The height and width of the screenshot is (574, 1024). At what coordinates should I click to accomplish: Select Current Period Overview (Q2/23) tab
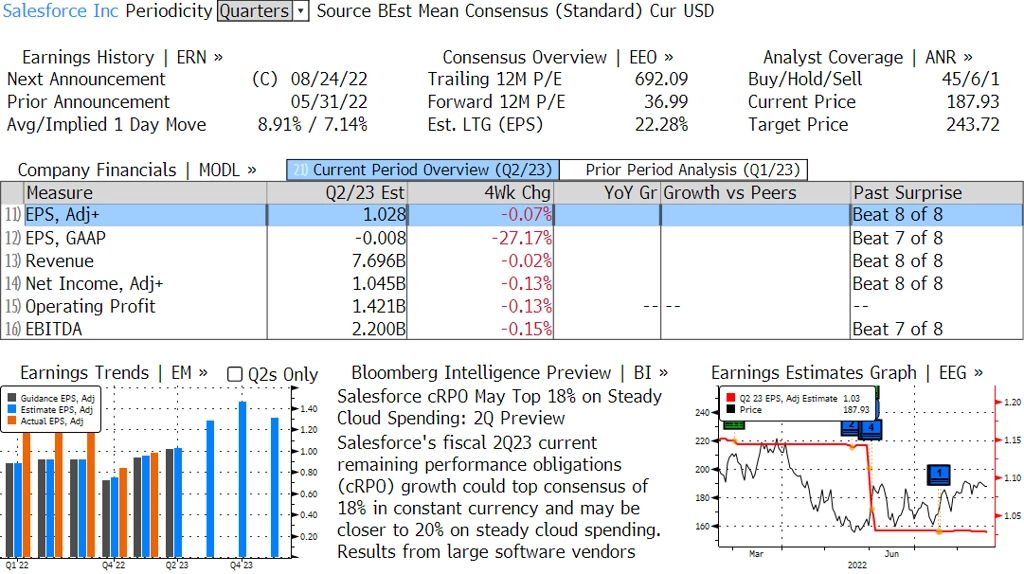click(423, 170)
